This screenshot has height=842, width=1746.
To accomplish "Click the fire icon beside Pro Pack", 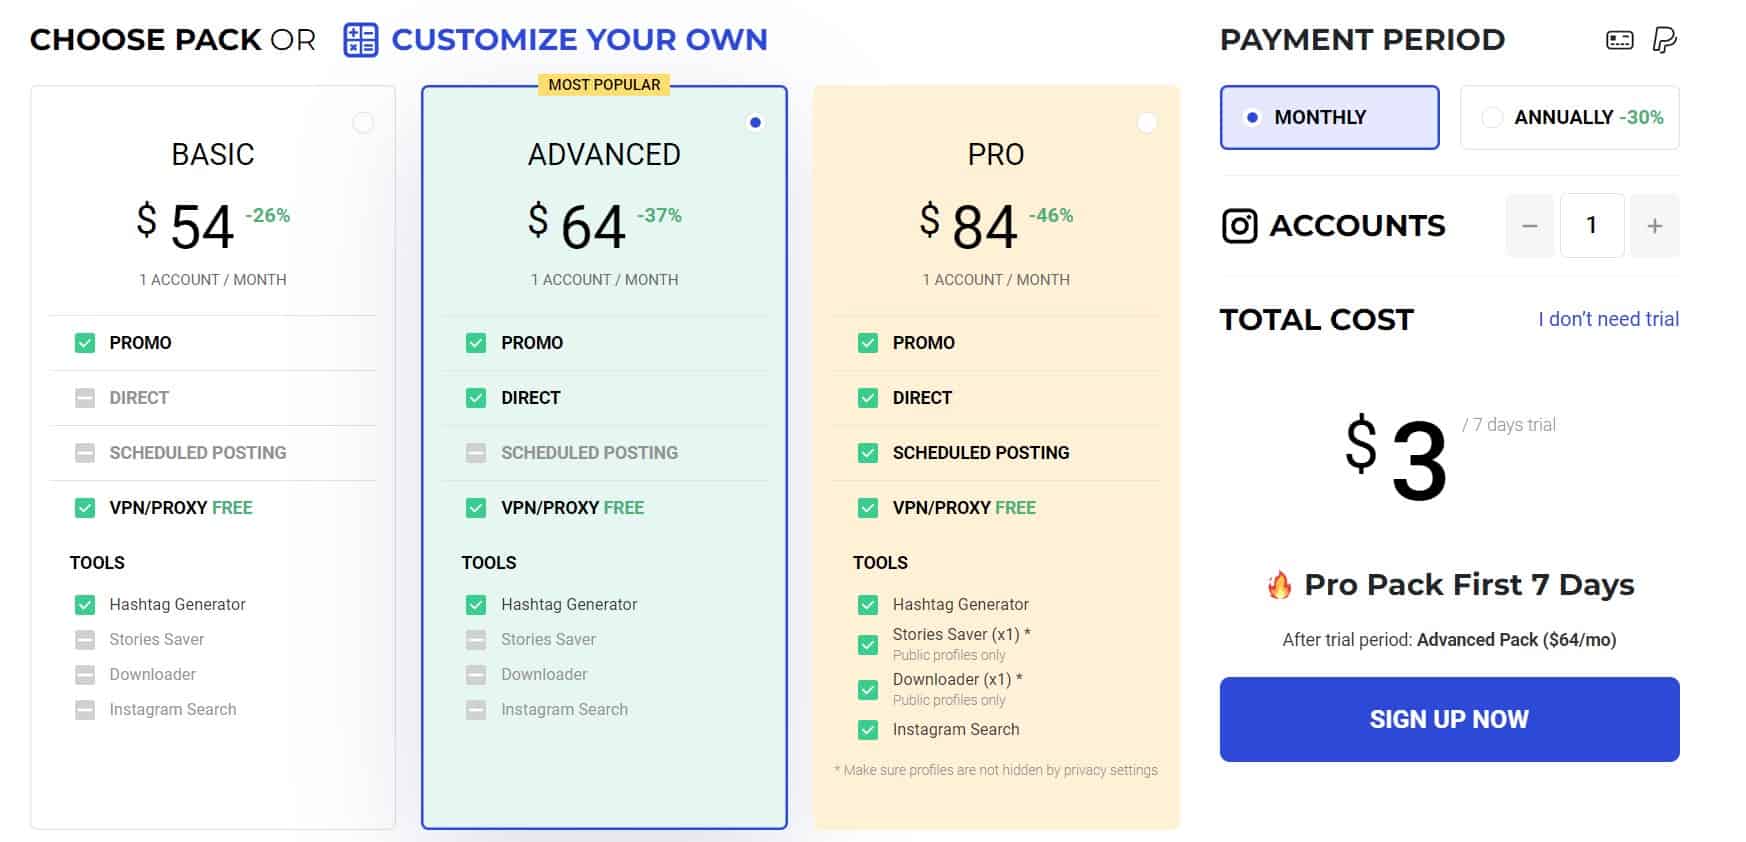I will click(x=1280, y=585).
